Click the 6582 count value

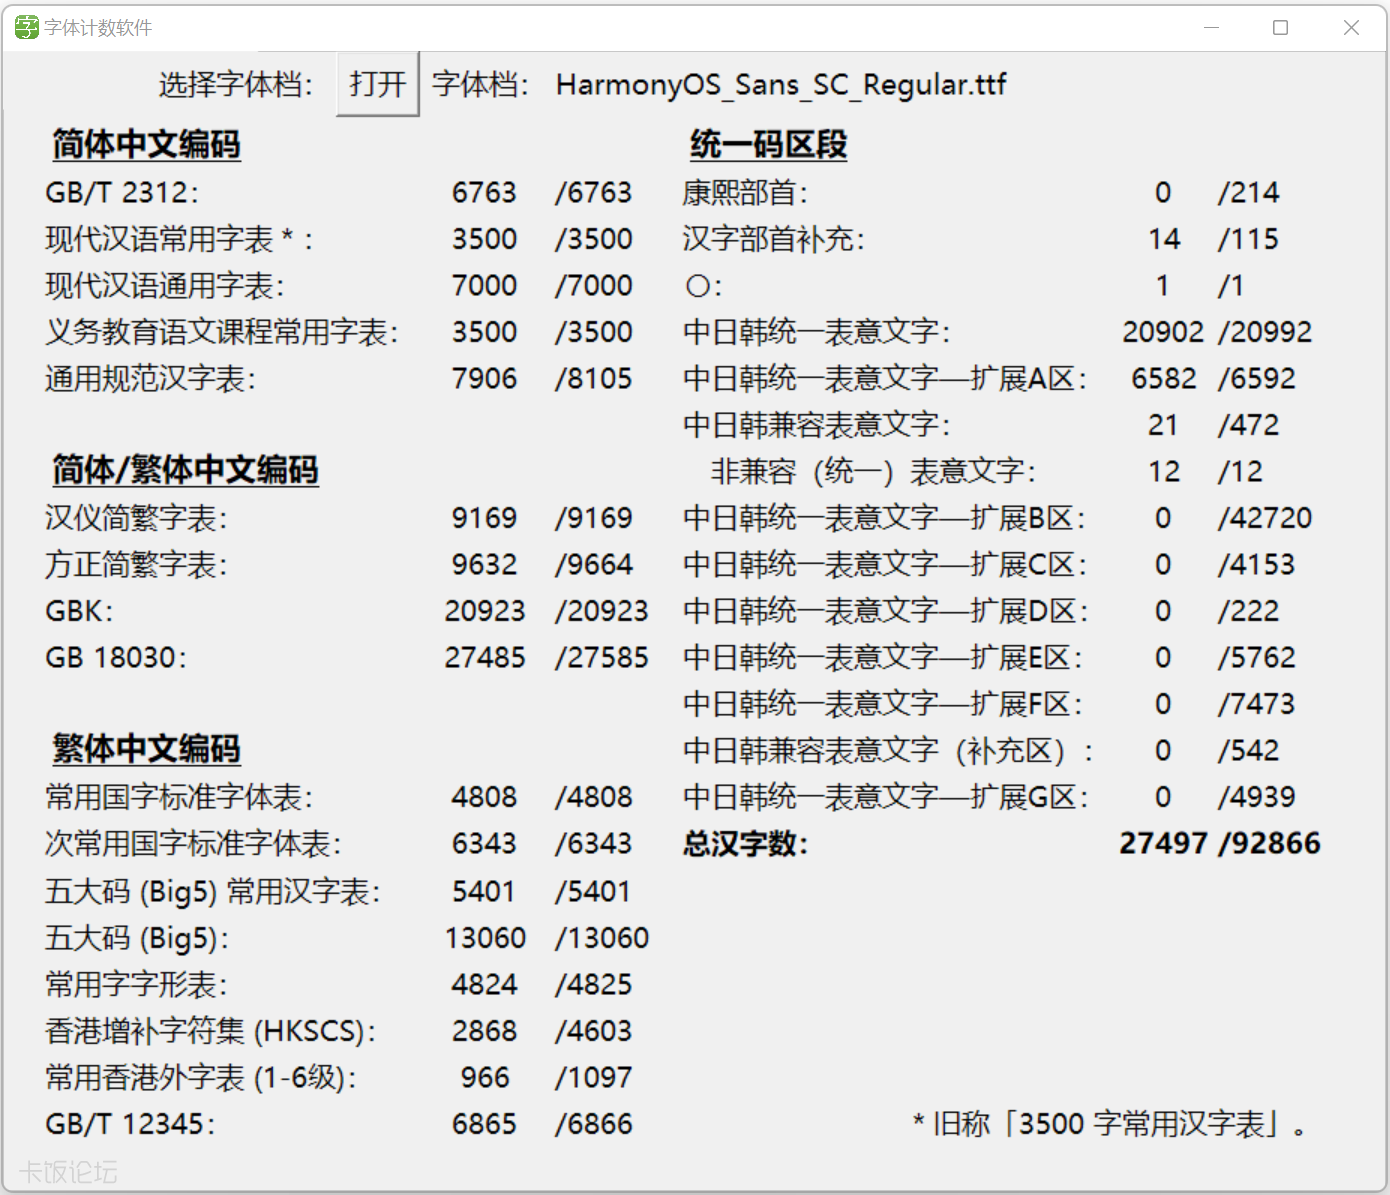click(1164, 379)
